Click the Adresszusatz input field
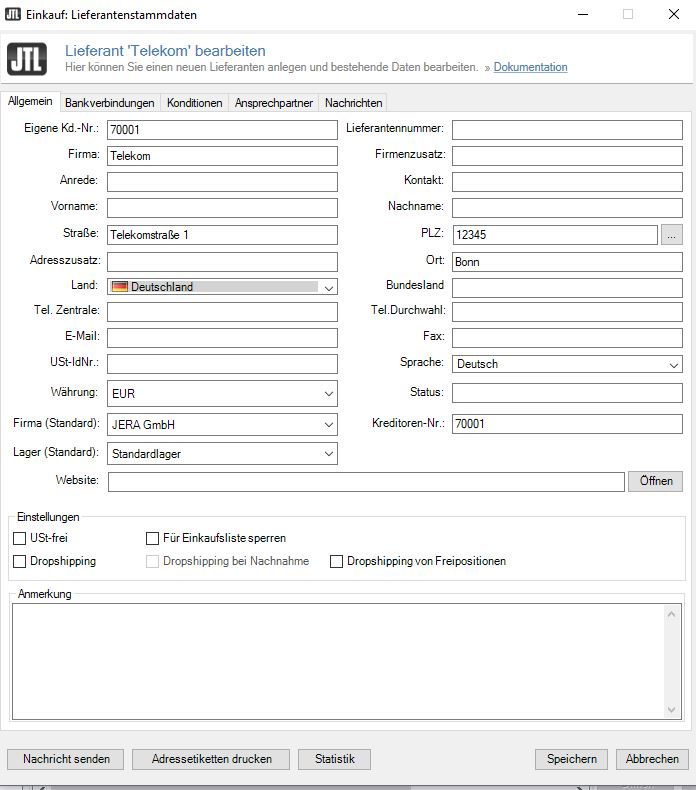Viewport: 696px width, 790px height. tap(222, 262)
